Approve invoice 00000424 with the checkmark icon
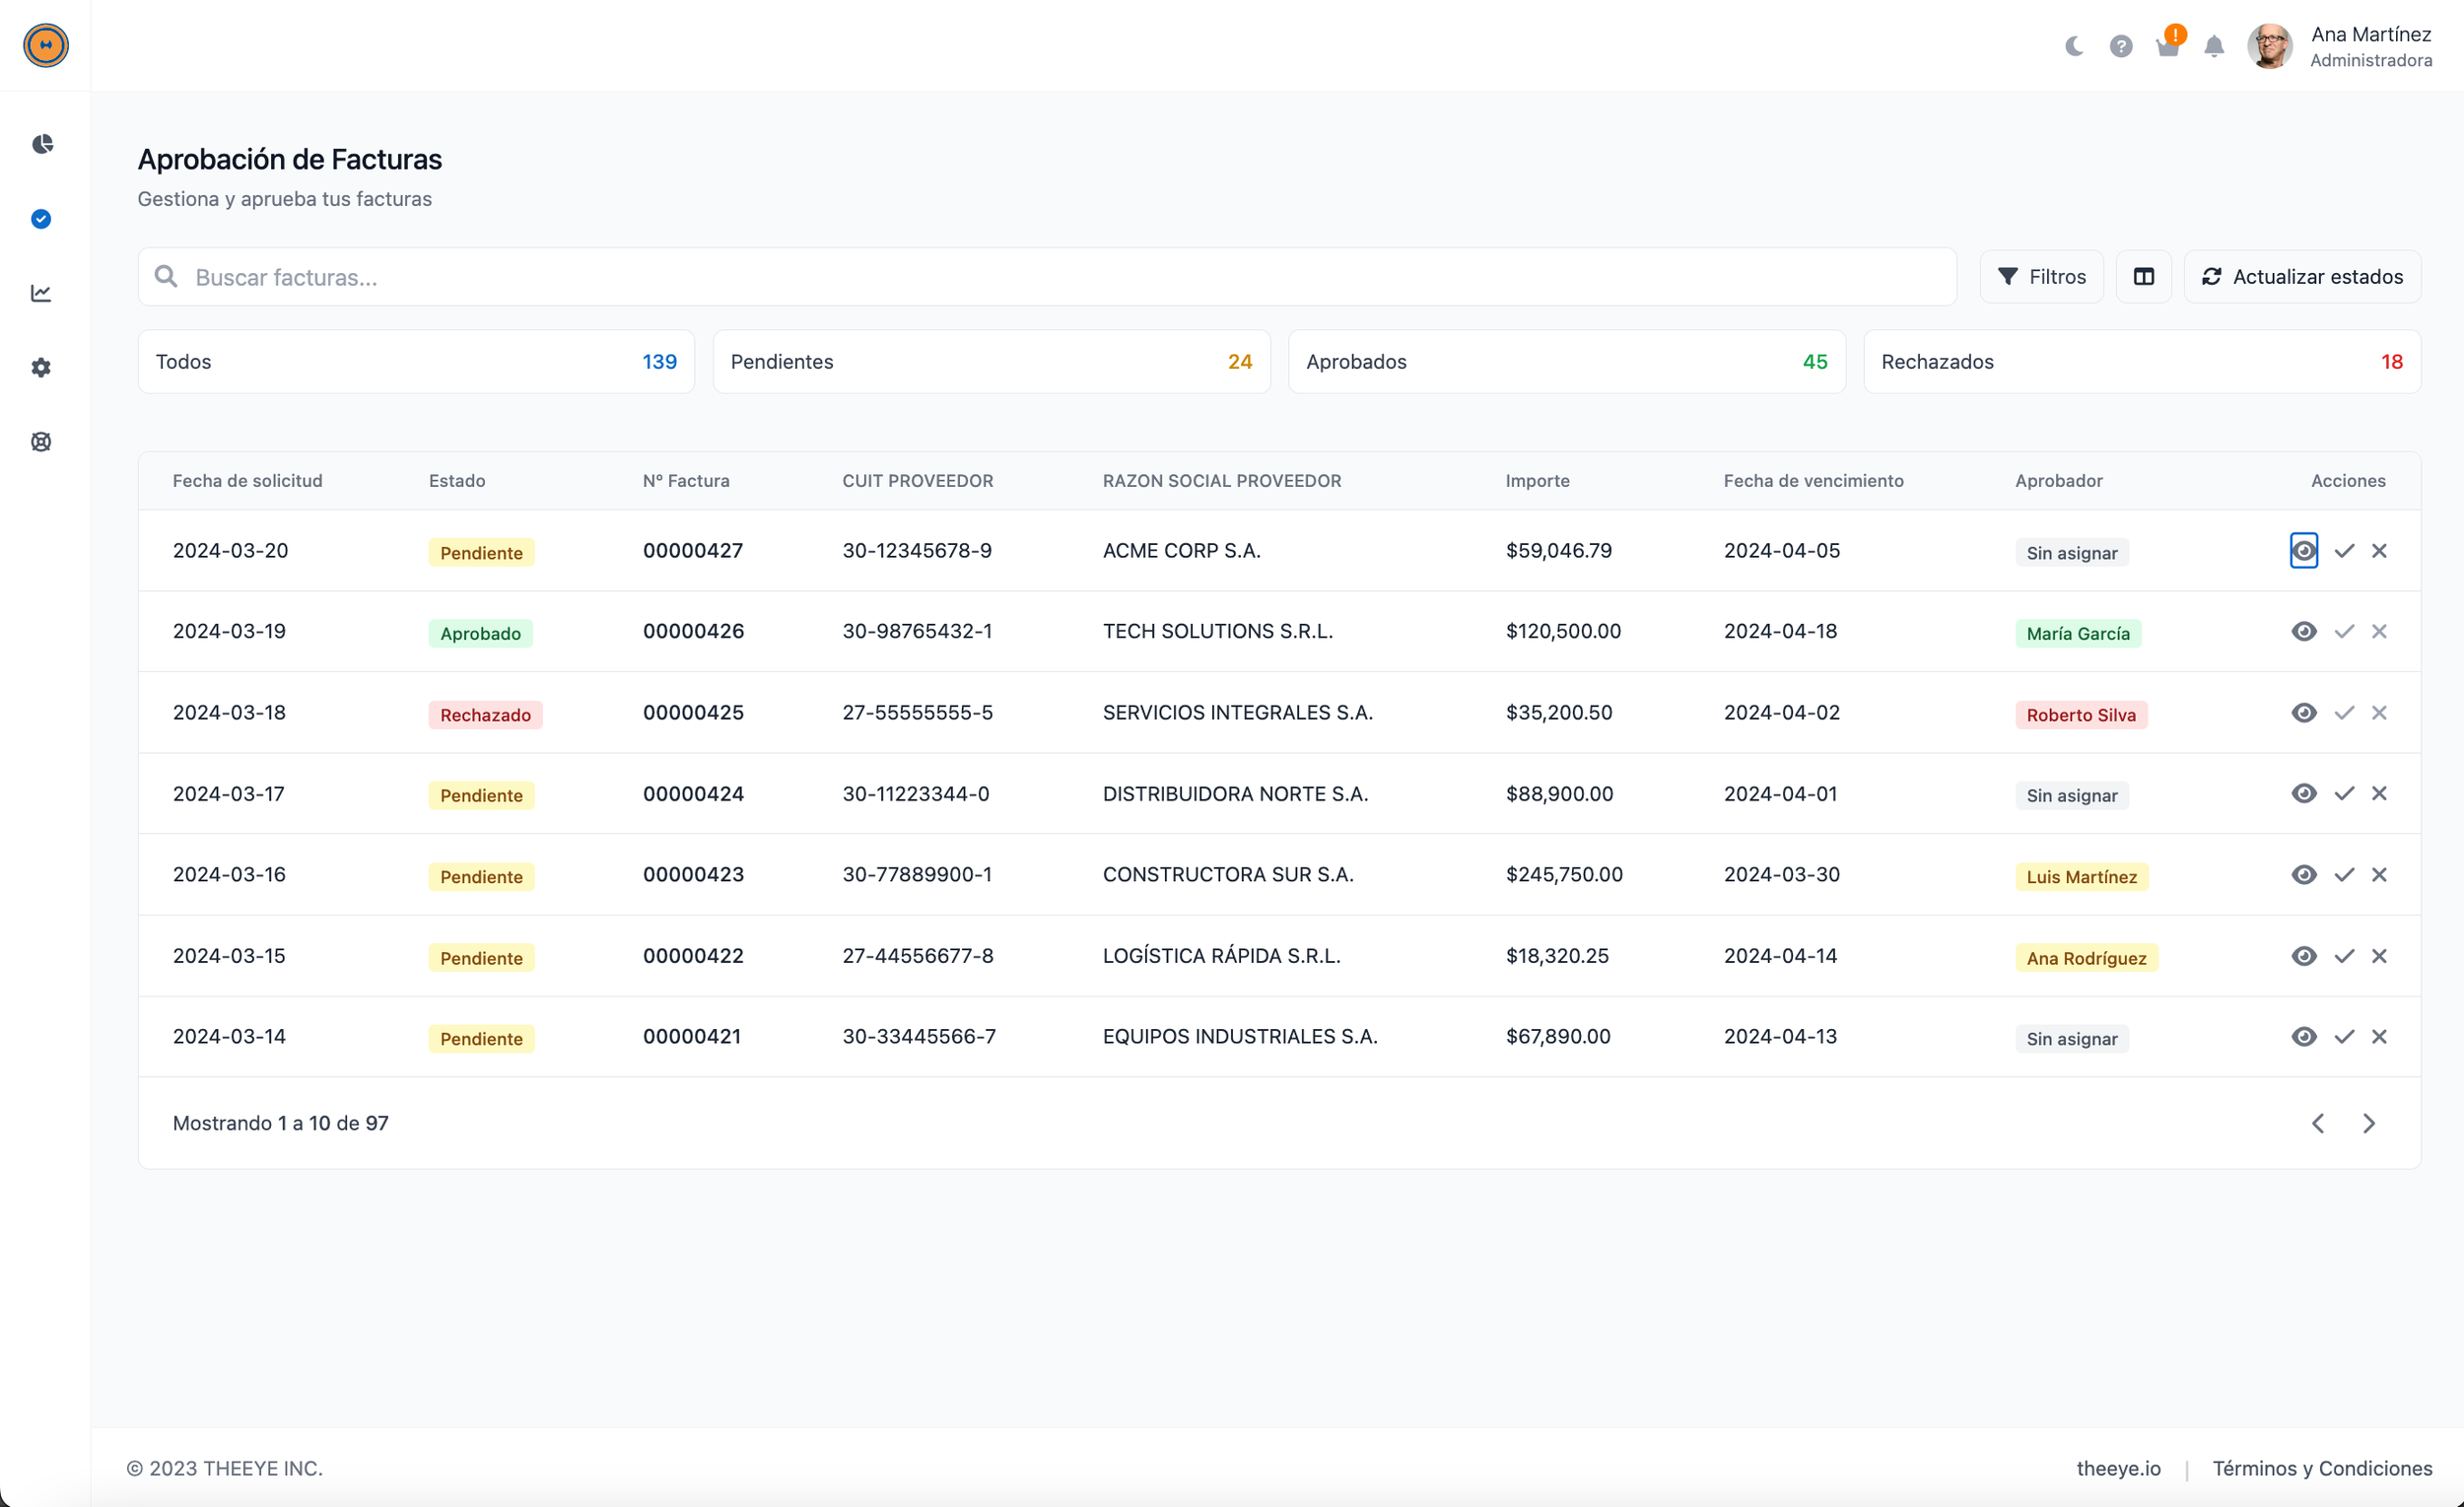Viewport: 2464px width, 1507px height. point(2344,794)
